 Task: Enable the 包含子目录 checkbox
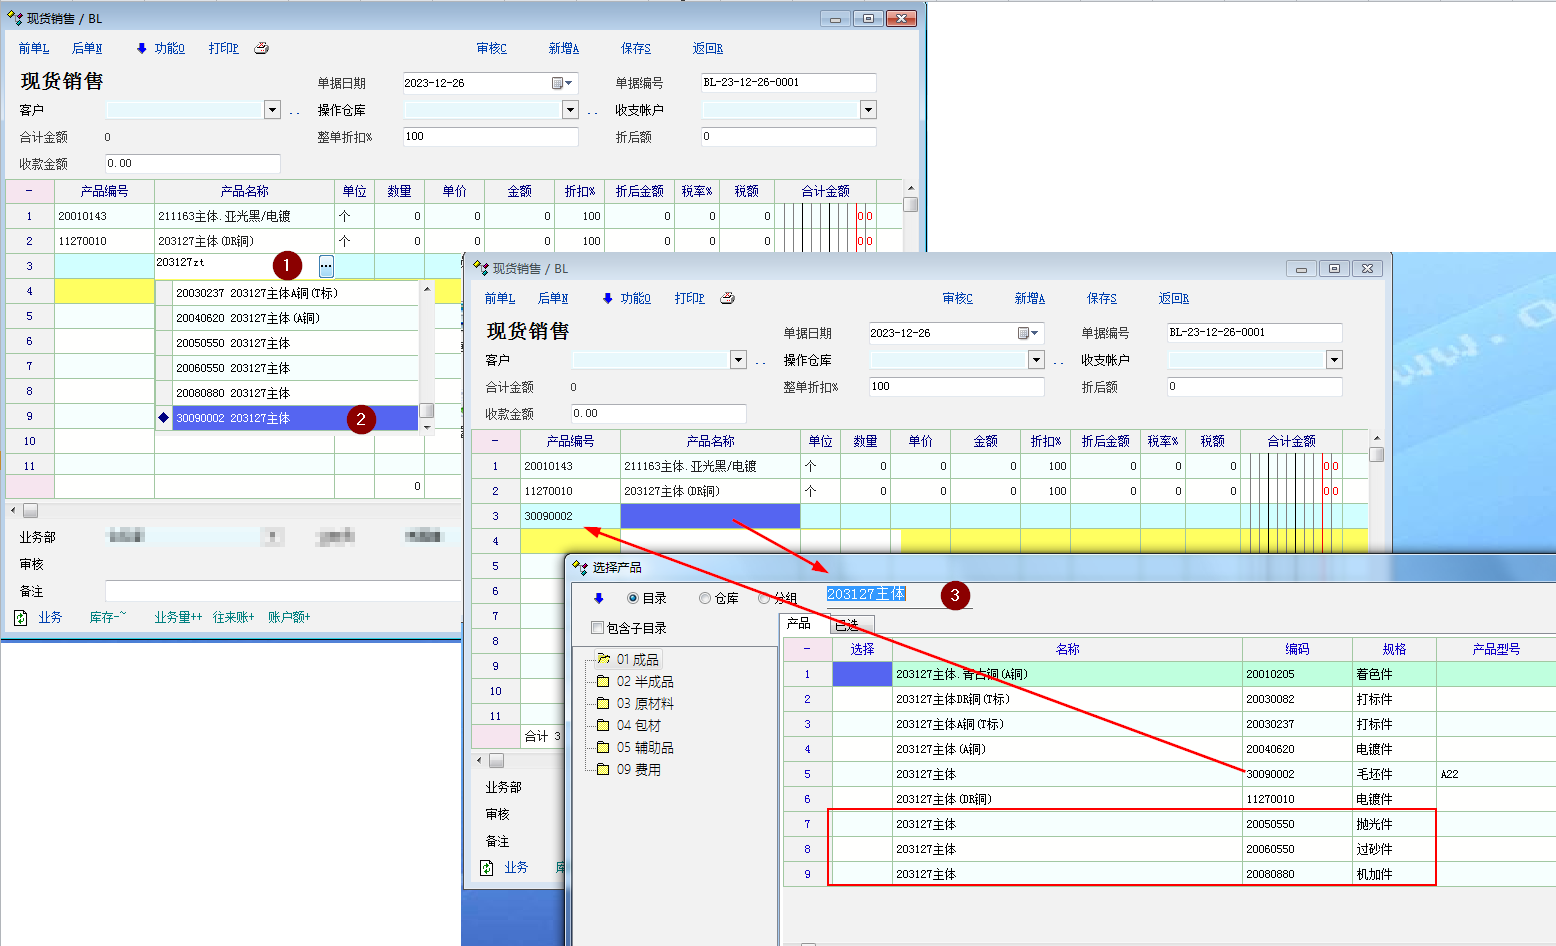(598, 628)
